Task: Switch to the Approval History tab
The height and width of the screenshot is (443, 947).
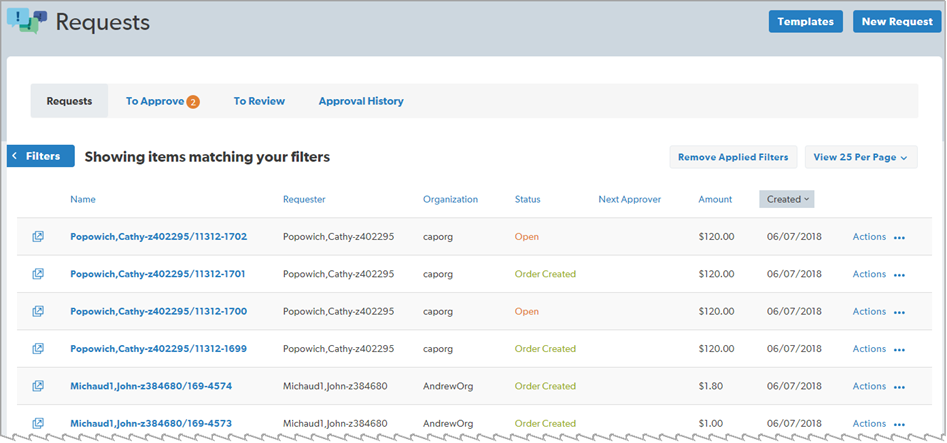Action: point(361,102)
